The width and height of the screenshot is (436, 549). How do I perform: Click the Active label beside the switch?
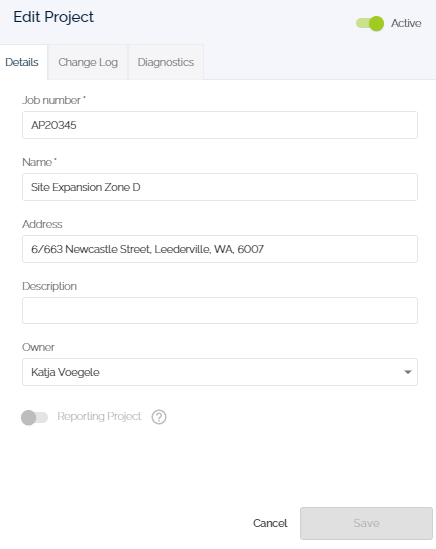click(406, 23)
